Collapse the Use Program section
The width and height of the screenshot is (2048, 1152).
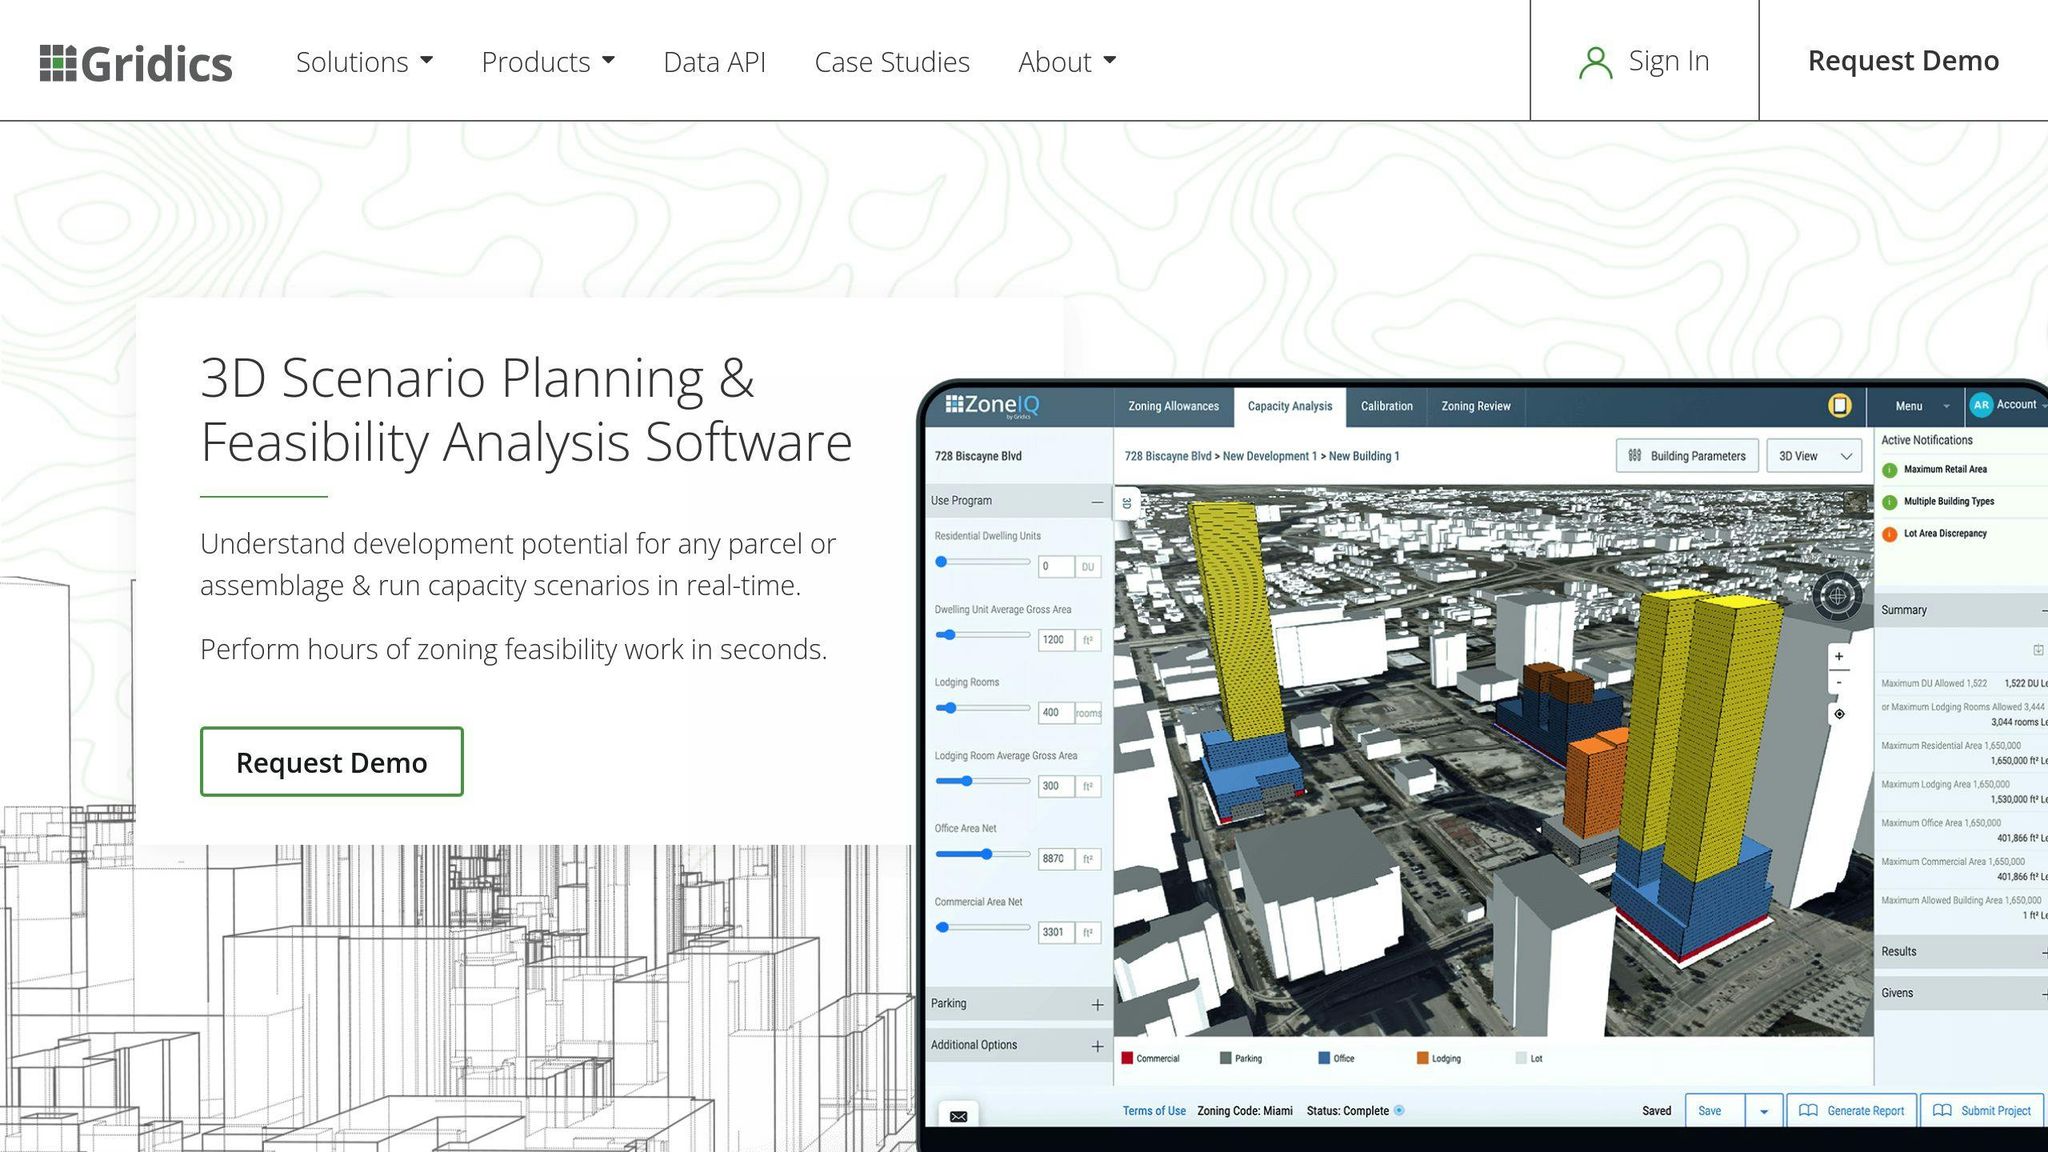[x=1097, y=501]
